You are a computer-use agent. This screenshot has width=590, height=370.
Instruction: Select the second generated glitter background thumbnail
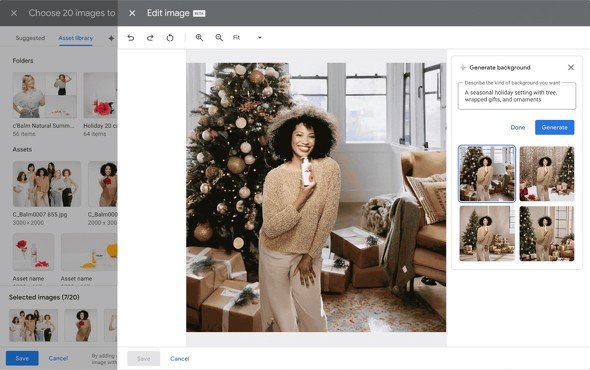coord(547,174)
